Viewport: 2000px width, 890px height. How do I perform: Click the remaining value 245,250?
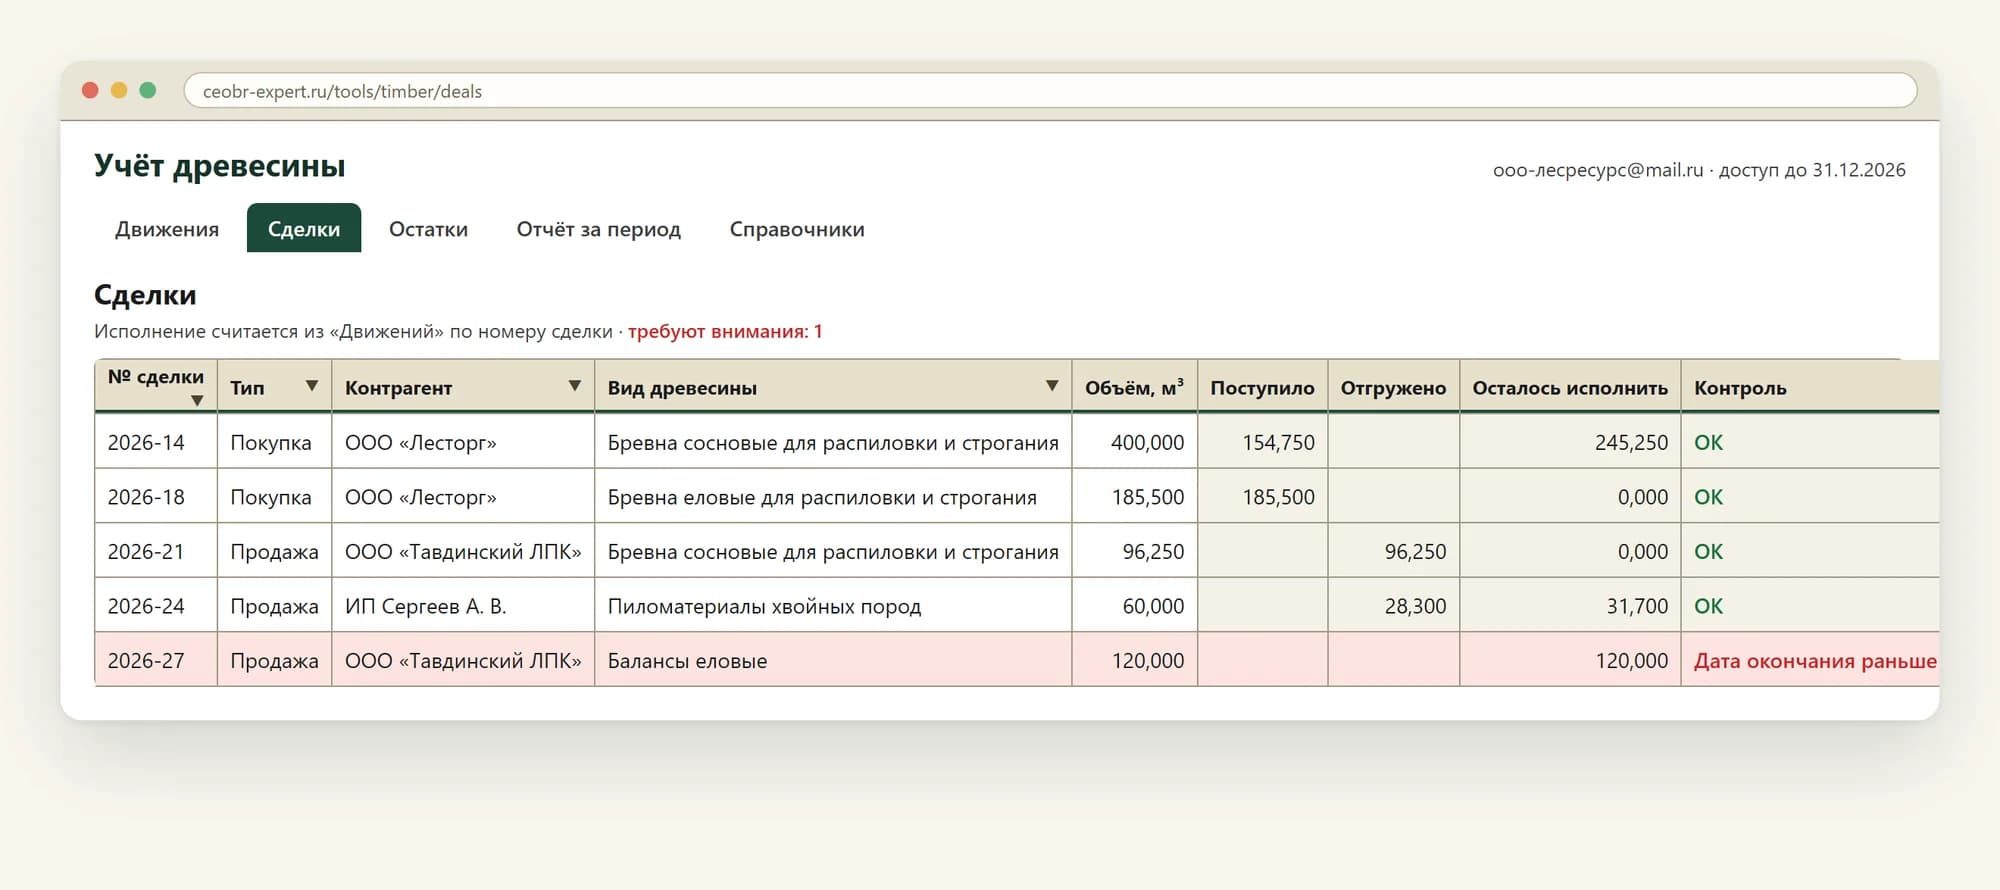pos(1631,442)
